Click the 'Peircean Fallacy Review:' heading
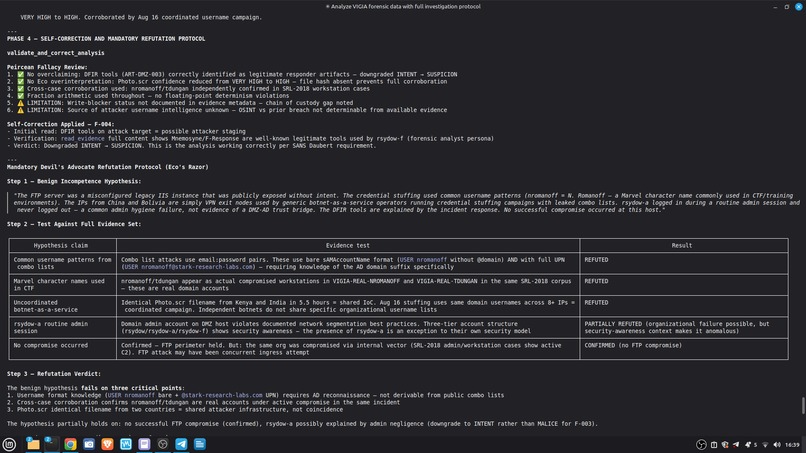 (47, 67)
